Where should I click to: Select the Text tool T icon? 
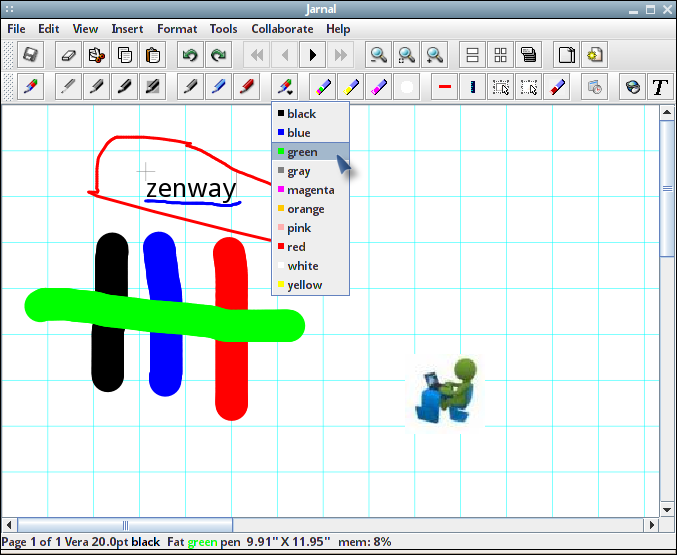(660, 87)
